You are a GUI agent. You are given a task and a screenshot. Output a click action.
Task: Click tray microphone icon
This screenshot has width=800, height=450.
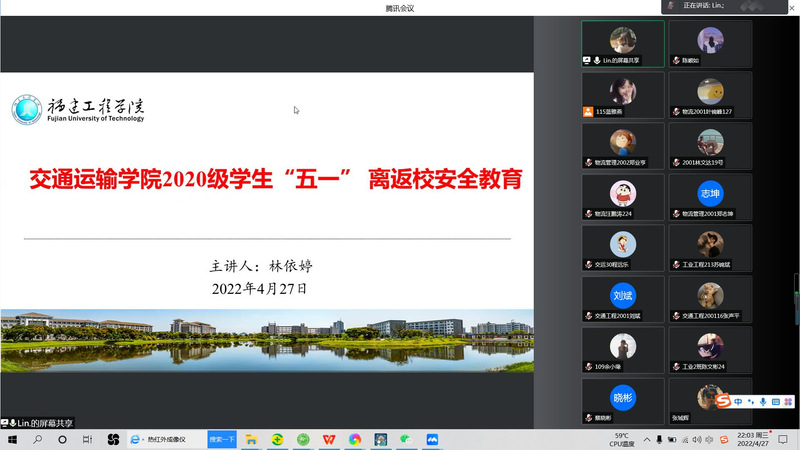tap(659, 439)
